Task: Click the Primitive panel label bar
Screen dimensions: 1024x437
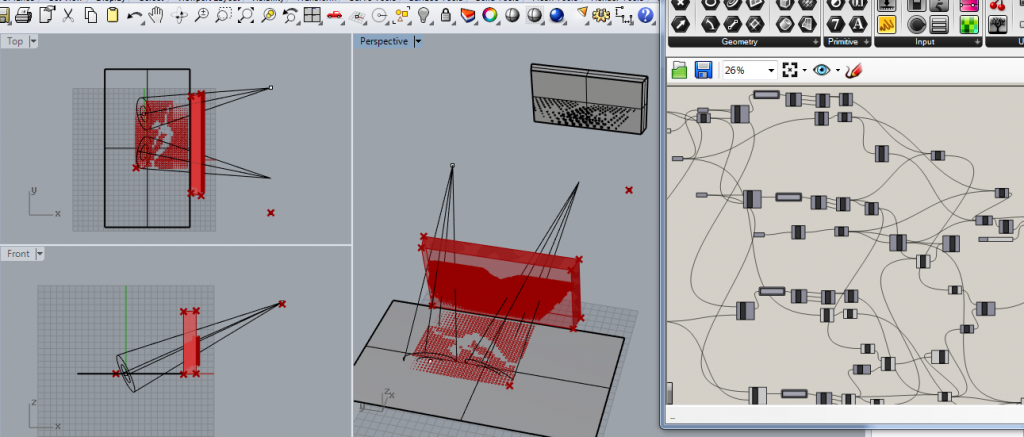Action: coord(848,42)
